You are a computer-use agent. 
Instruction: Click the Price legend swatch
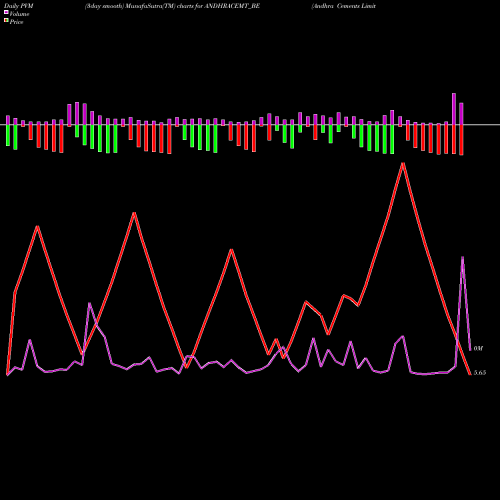click(x=6, y=21)
